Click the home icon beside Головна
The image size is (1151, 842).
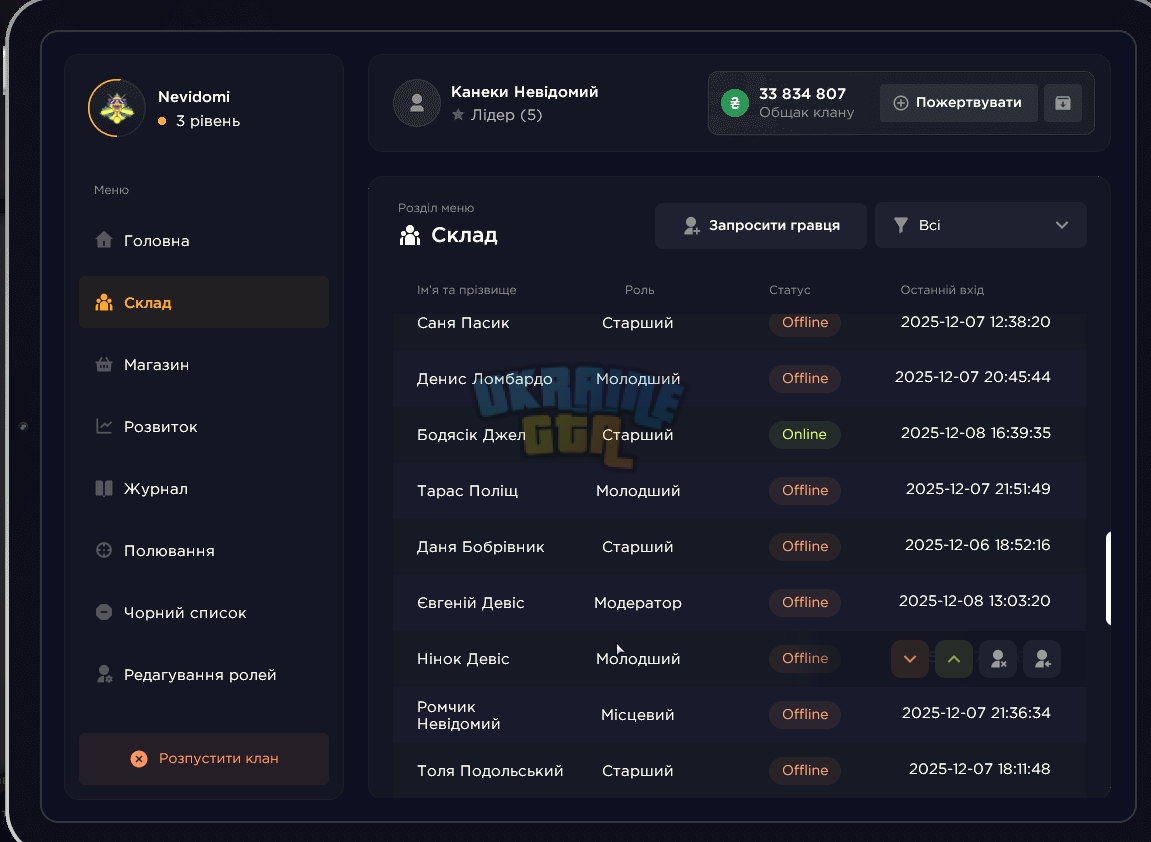[104, 240]
